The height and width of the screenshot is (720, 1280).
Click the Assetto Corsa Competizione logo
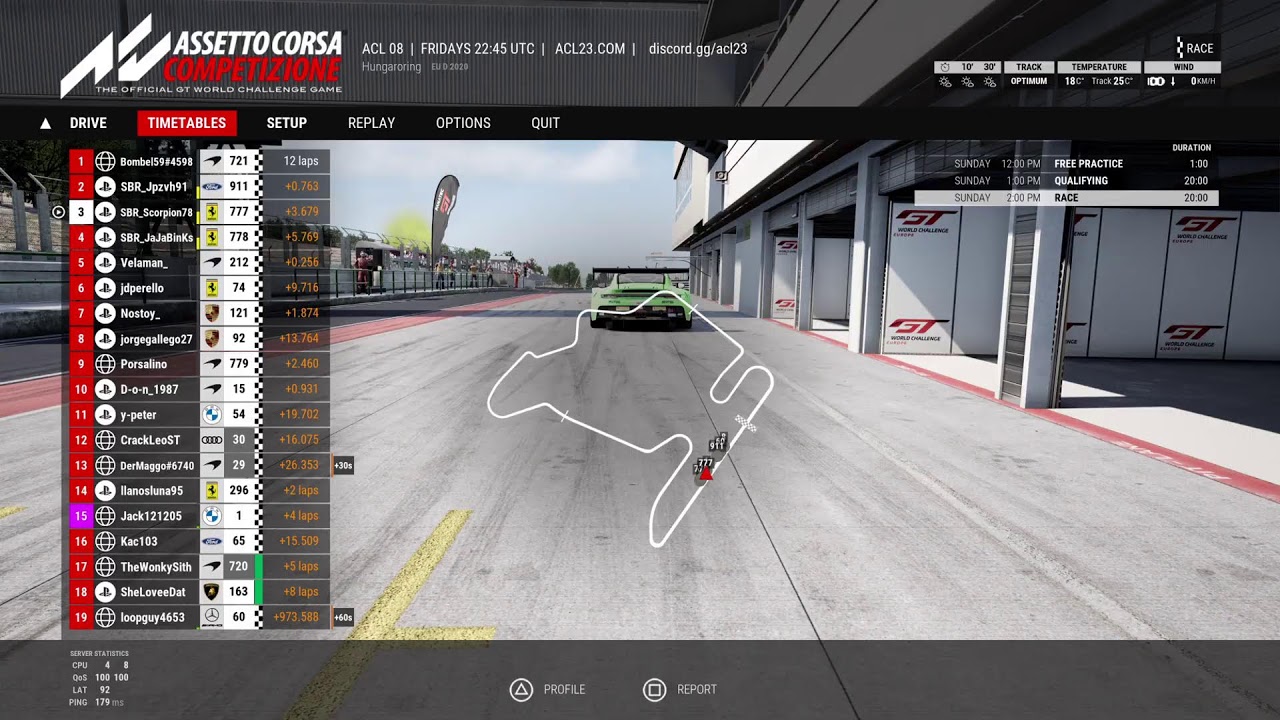201,56
